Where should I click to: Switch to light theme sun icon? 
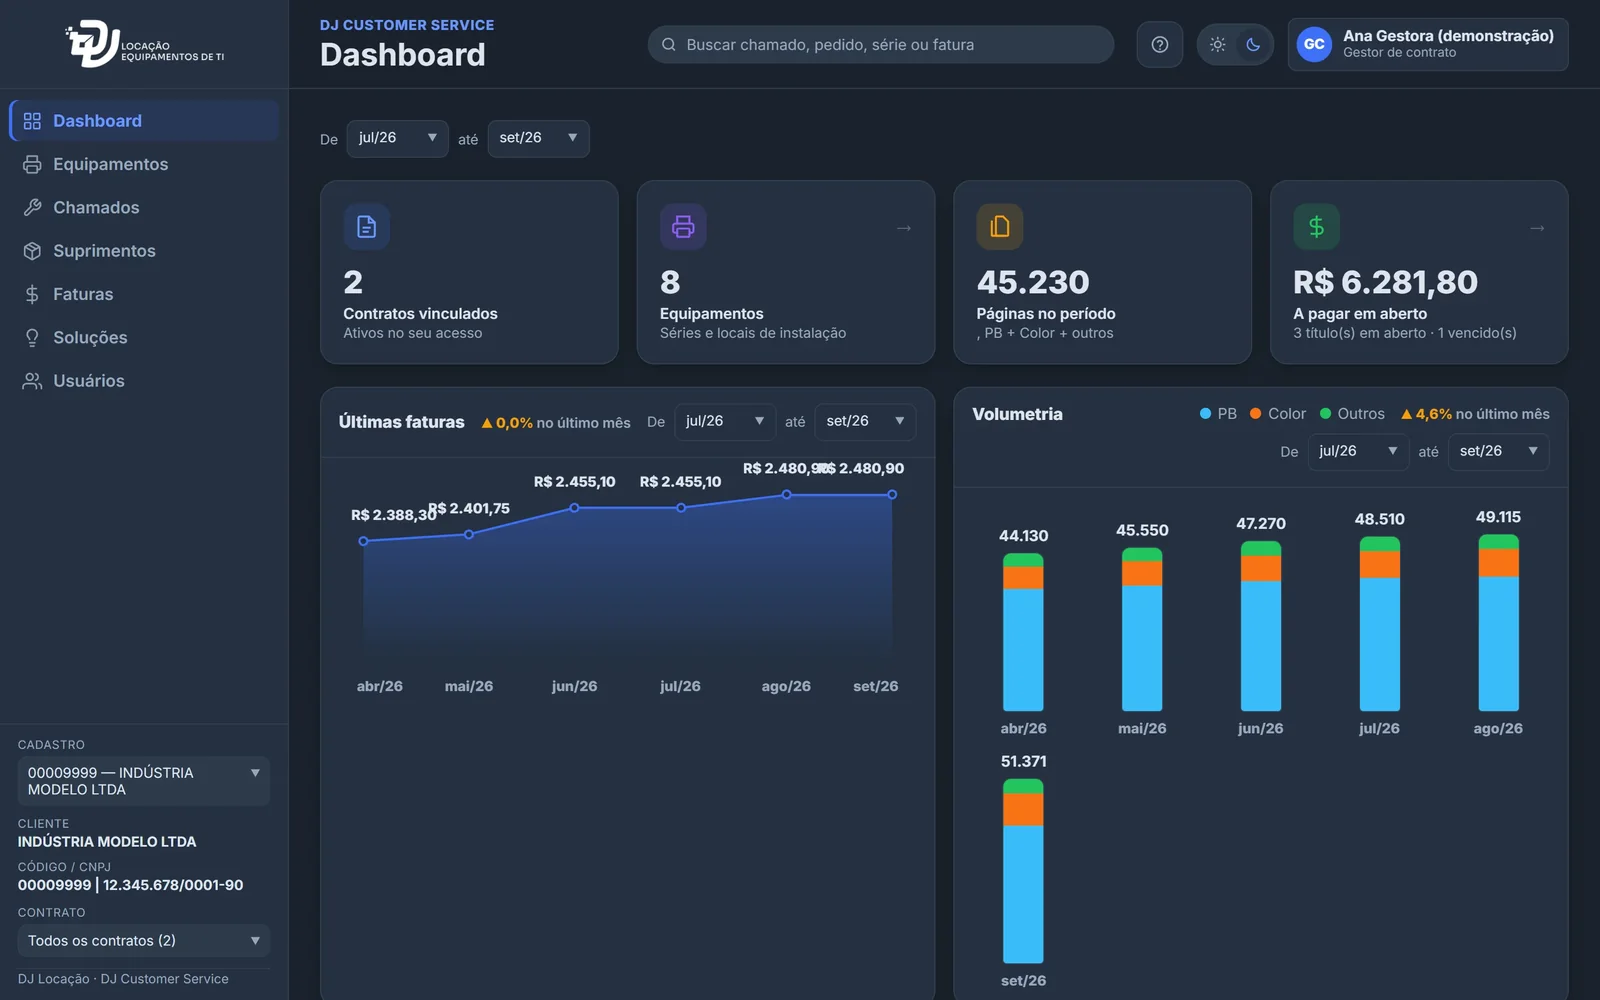[1217, 44]
